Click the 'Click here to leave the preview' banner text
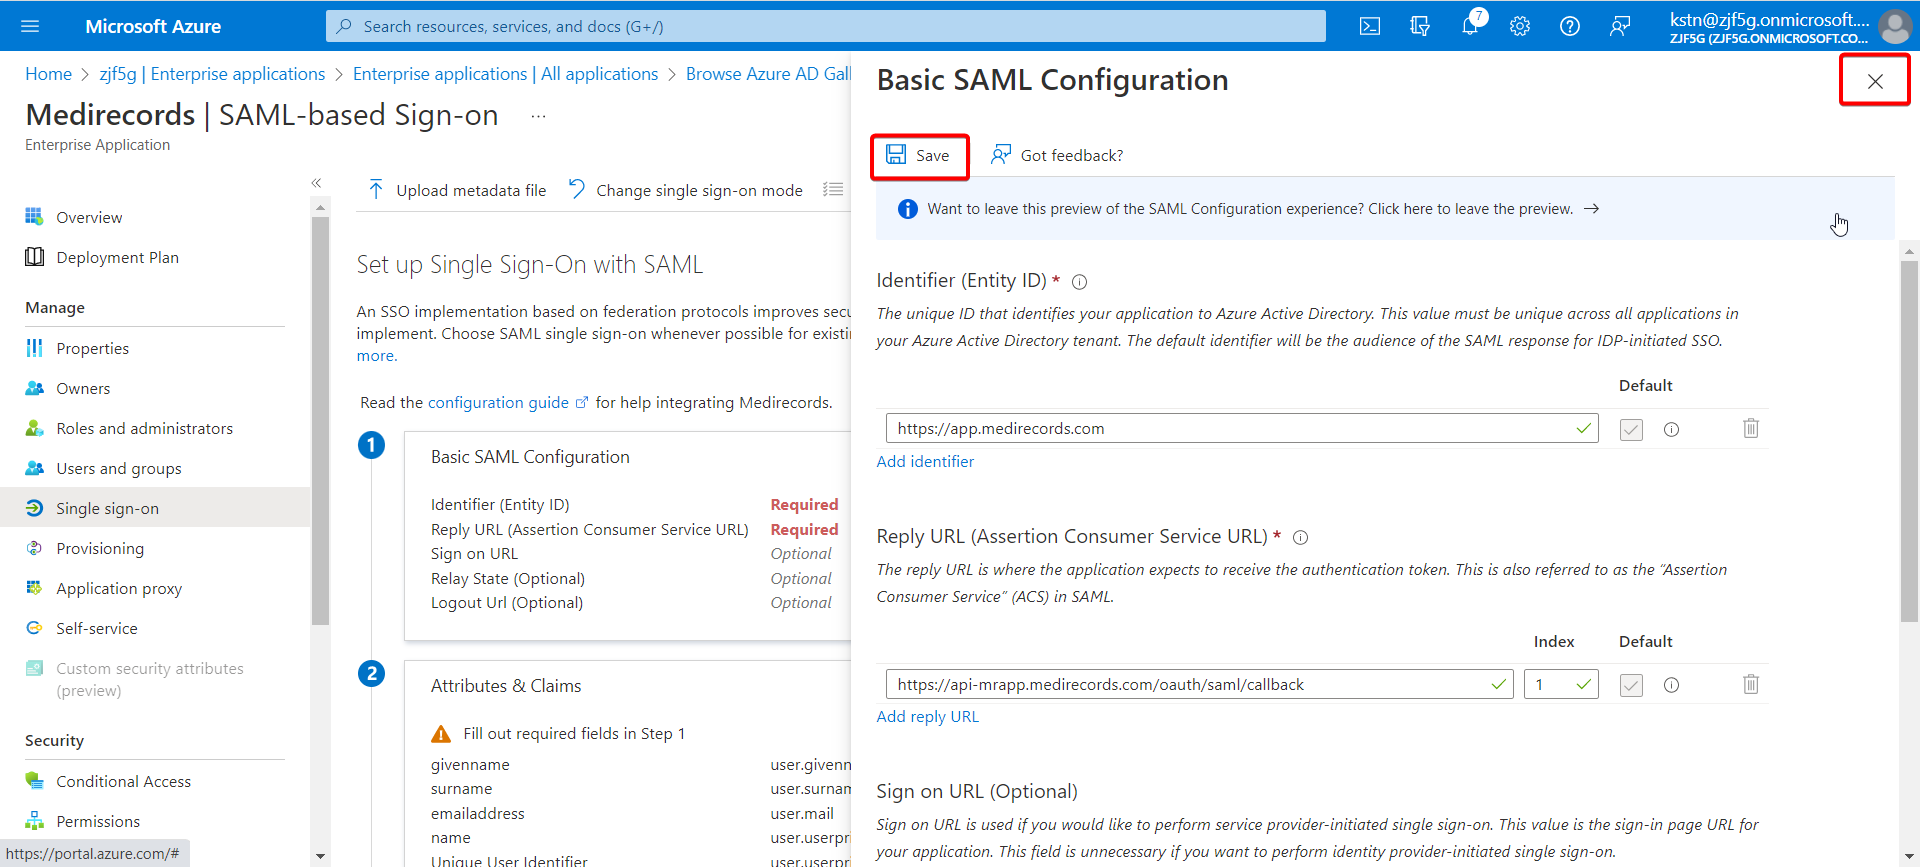 (x=1470, y=209)
